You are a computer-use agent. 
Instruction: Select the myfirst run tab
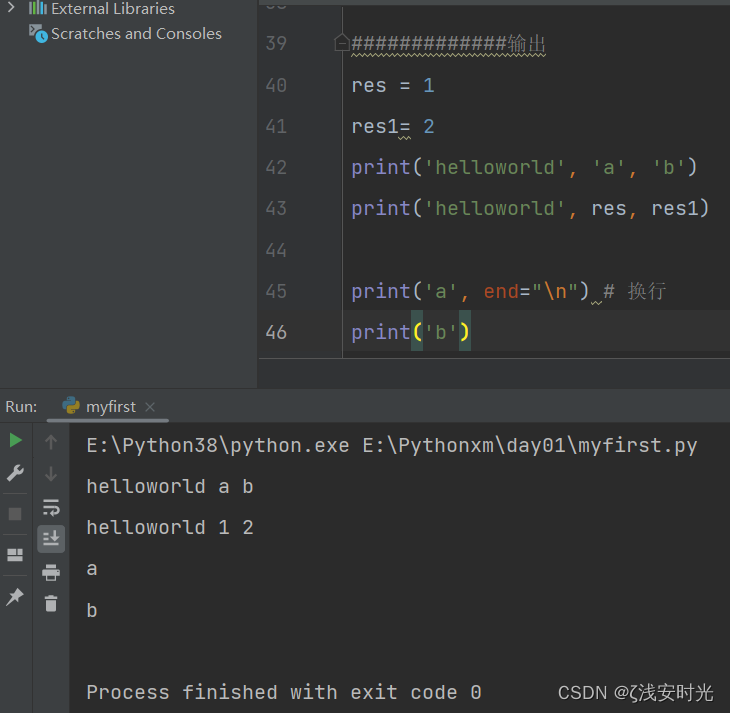108,407
